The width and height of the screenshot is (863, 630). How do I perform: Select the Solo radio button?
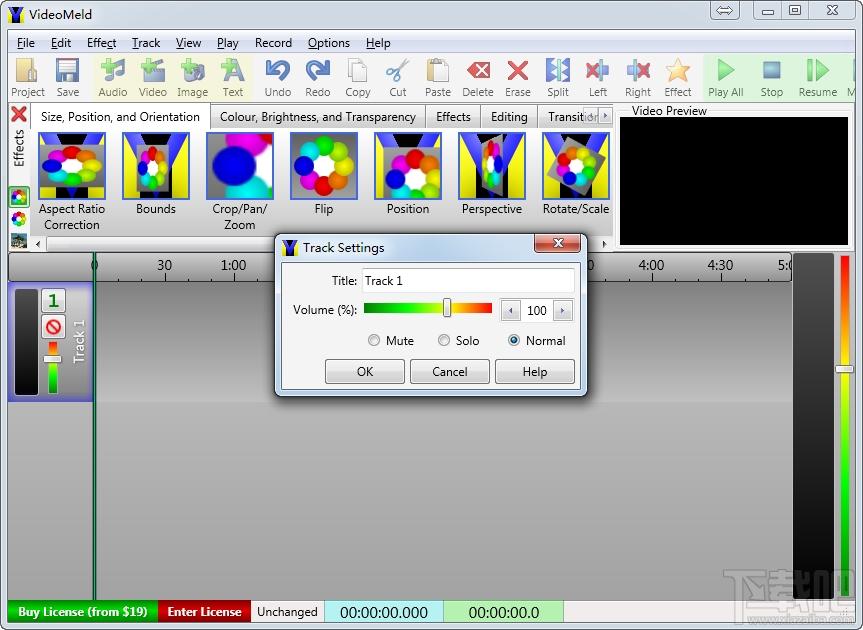click(444, 341)
